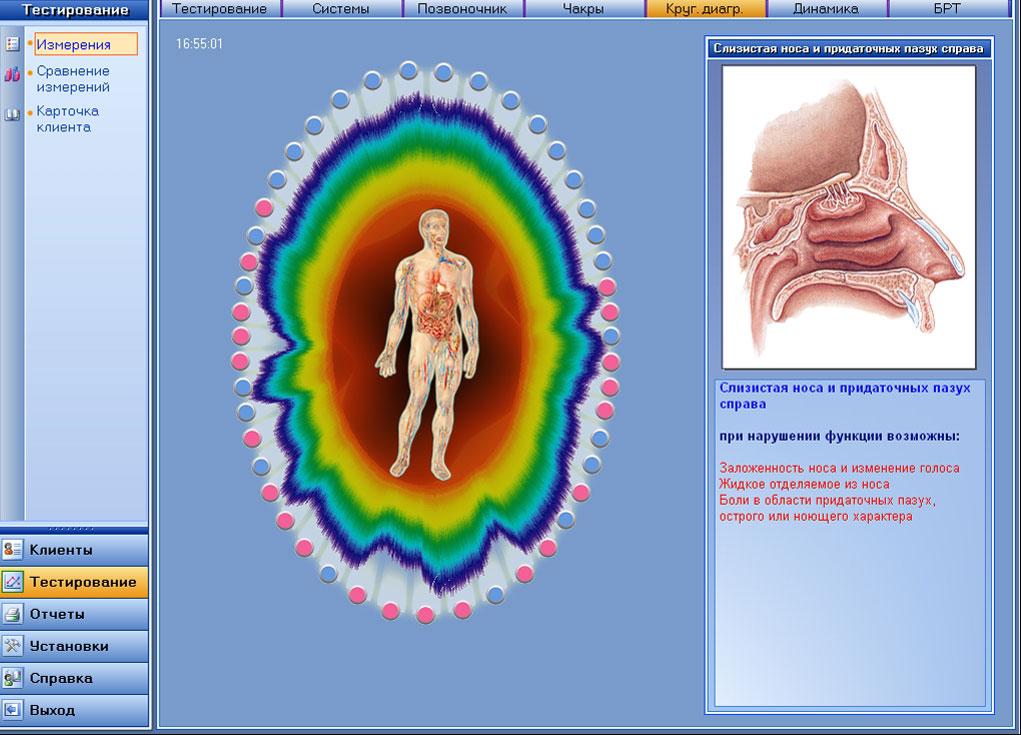Click the Выход exit arrow icon
Image resolution: width=1021 pixels, height=735 pixels.
[12, 710]
